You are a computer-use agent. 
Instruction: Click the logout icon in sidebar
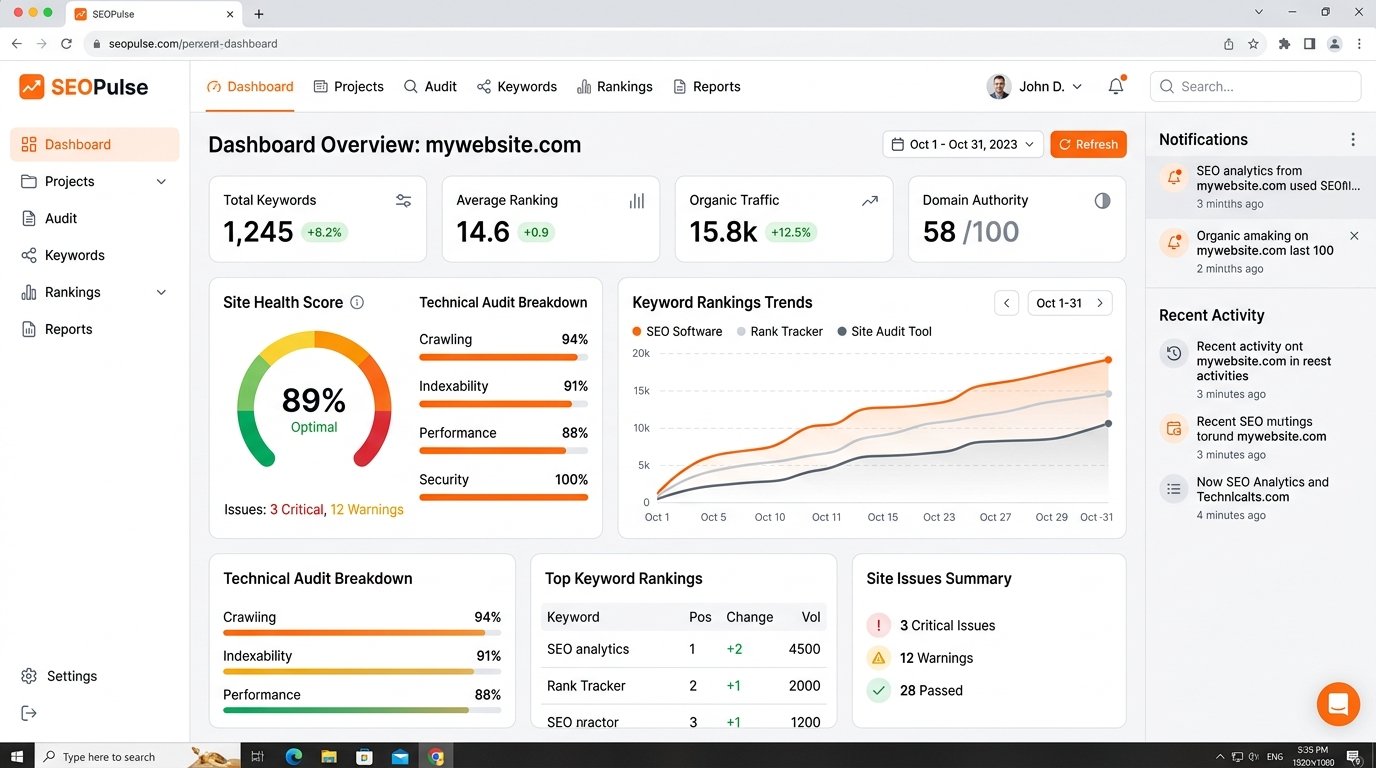click(29, 713)
